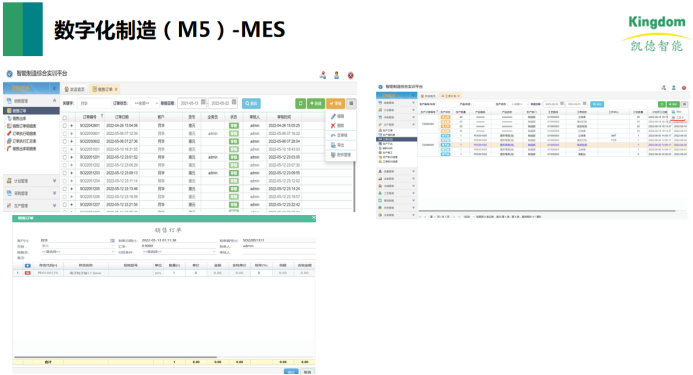Open the order status '--全部--' dropdown
Screen dimensions: 693x375
click(146, 103)
